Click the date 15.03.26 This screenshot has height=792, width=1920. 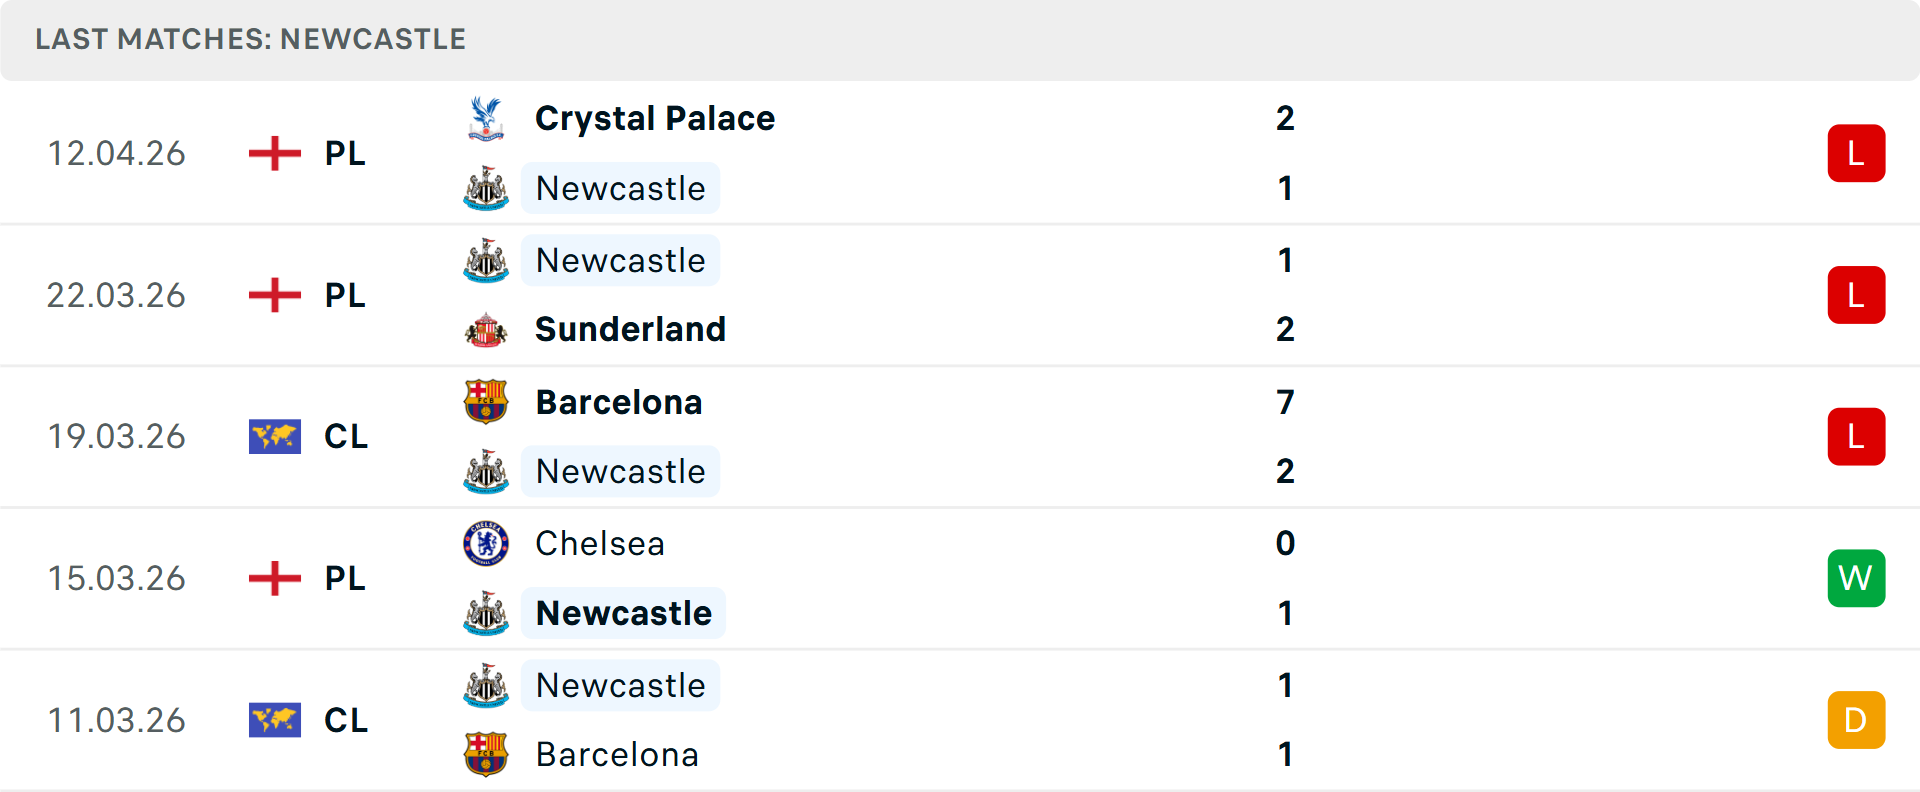pyautogui.click(x=116, y=578)
